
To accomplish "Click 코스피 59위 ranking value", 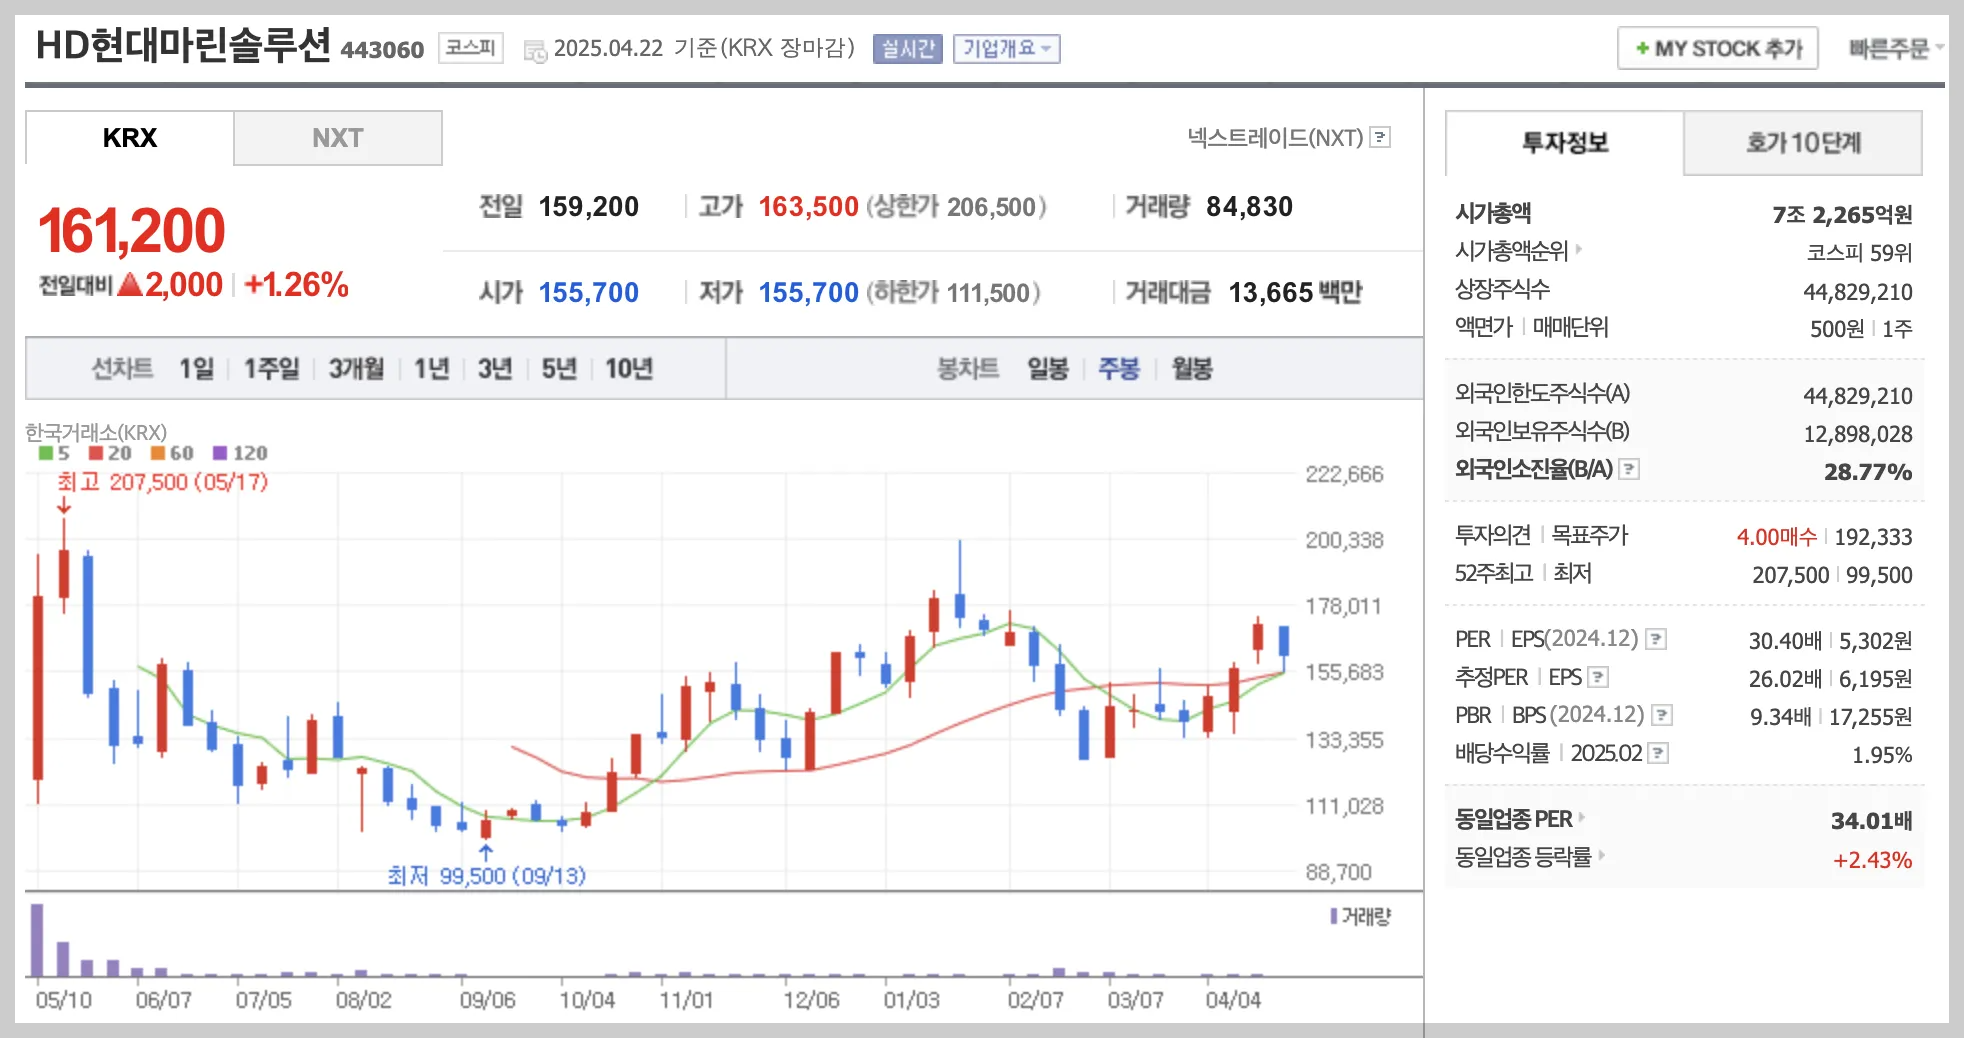I will (x=1859, y=253).
